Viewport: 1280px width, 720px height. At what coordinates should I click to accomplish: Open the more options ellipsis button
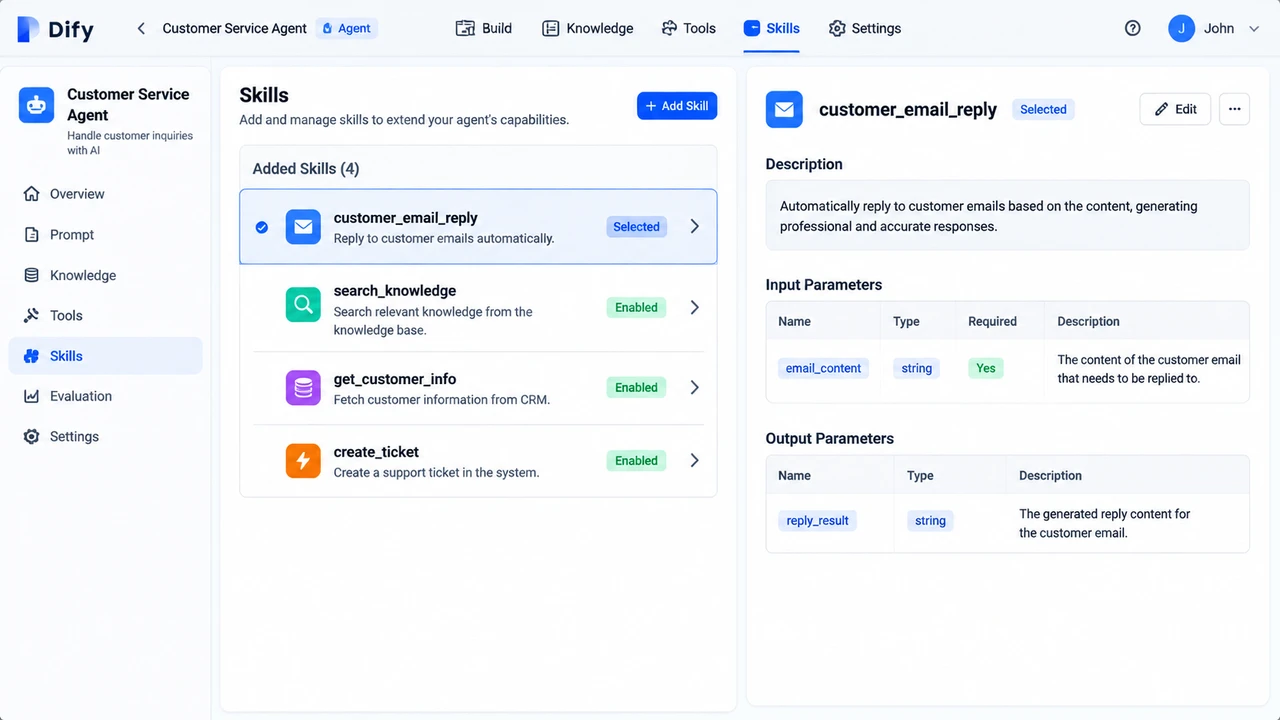click(1234, 109)
